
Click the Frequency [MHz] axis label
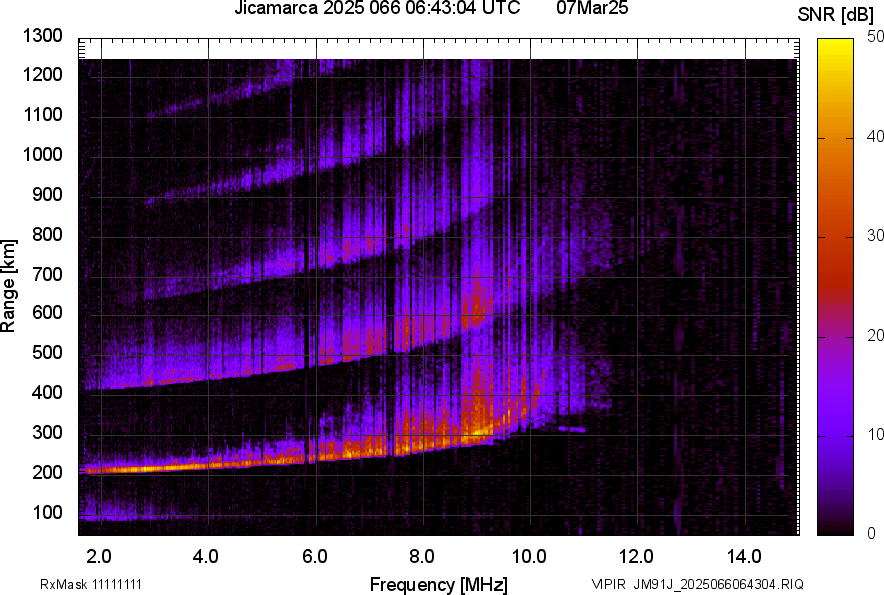pyautogui.click(x=438, y=584)
